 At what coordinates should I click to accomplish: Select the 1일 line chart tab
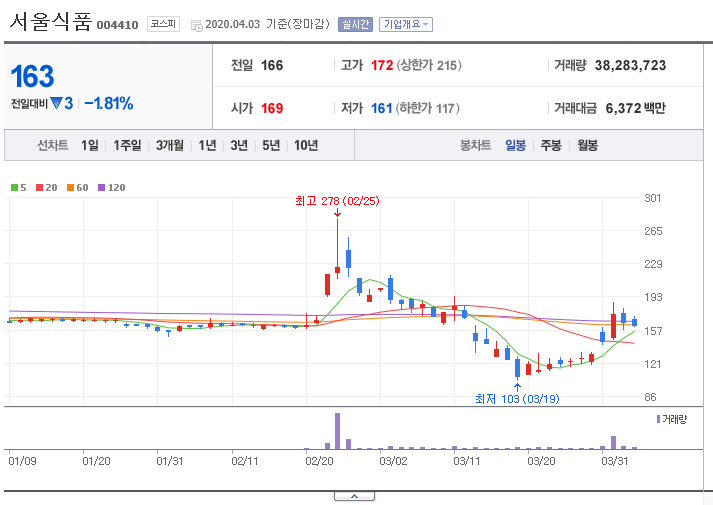tap(90, 145)
